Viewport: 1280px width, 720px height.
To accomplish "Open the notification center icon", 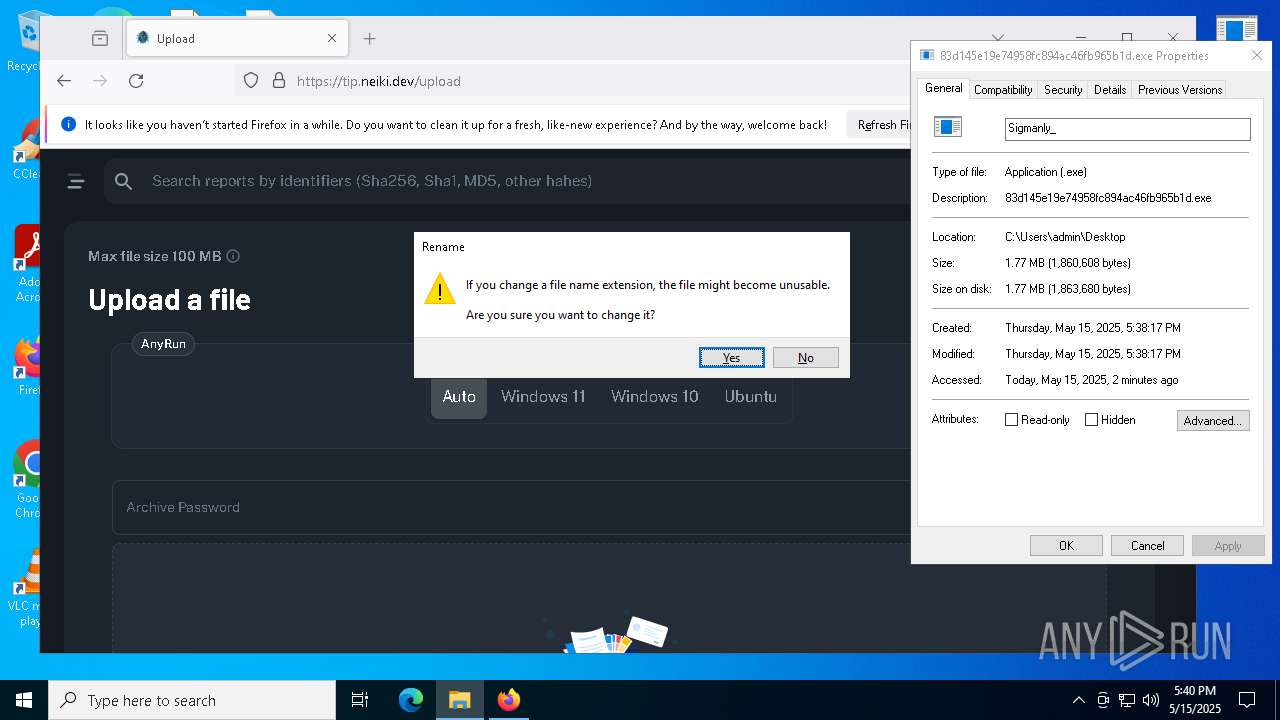I will click(x=1247, y=700).
